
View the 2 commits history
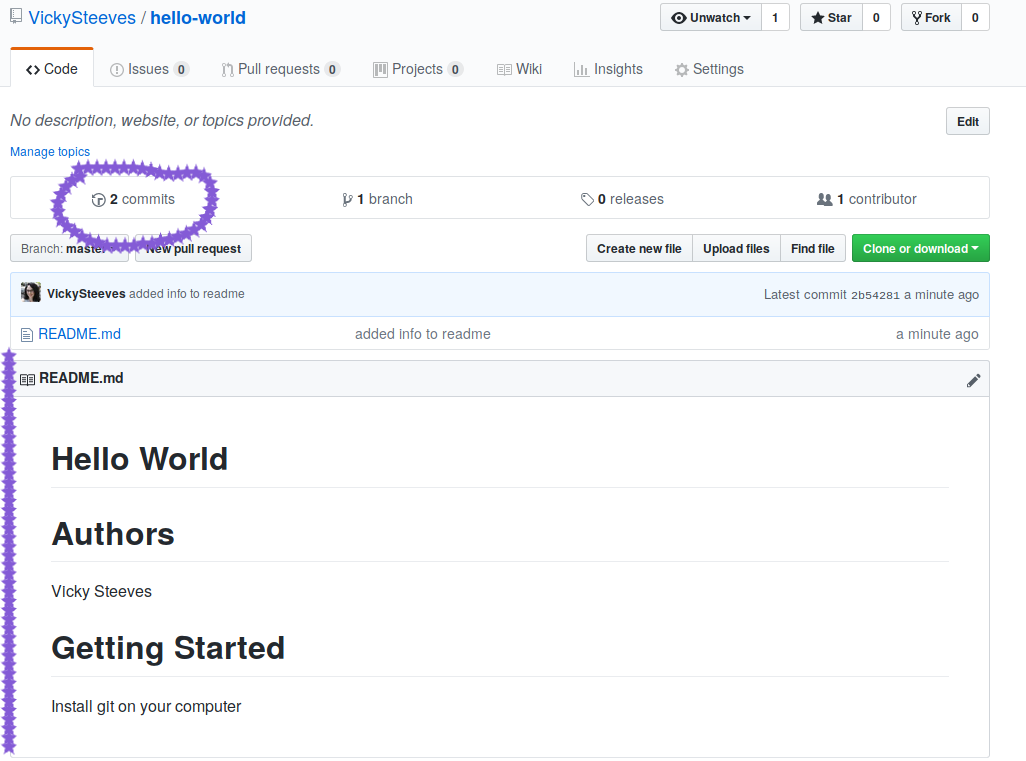click(133, 200)
